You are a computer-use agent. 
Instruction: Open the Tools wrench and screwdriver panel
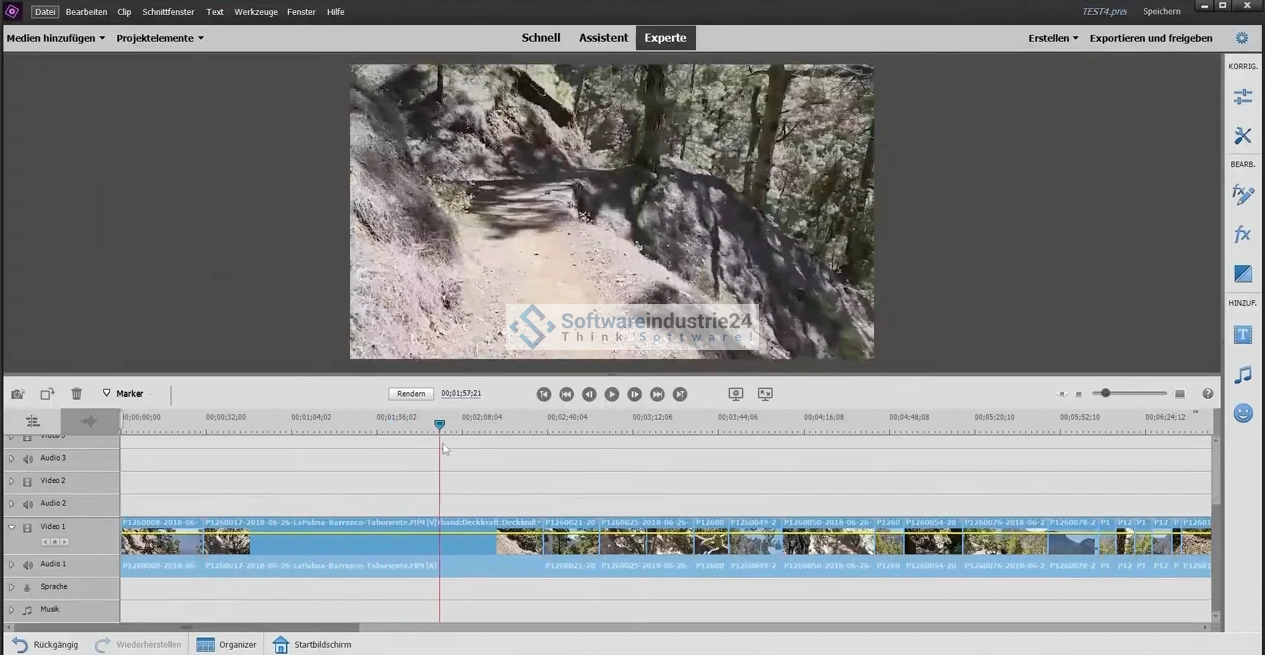click(1243, 136)
